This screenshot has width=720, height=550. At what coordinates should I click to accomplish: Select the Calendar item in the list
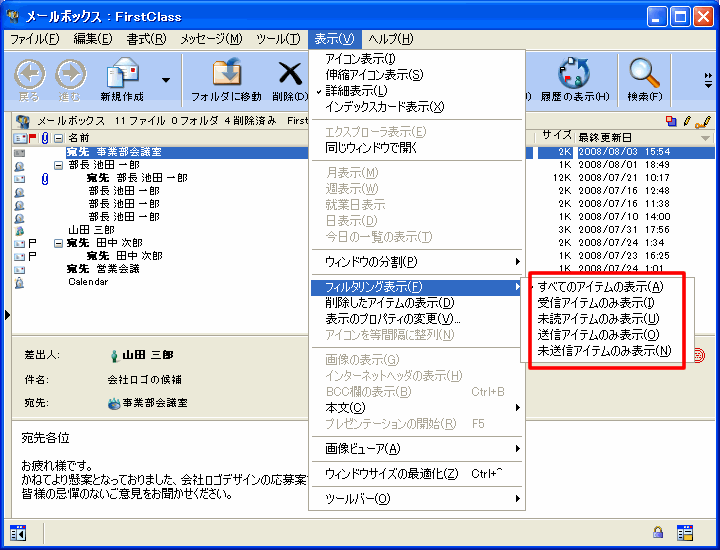(x=87, y=282)
